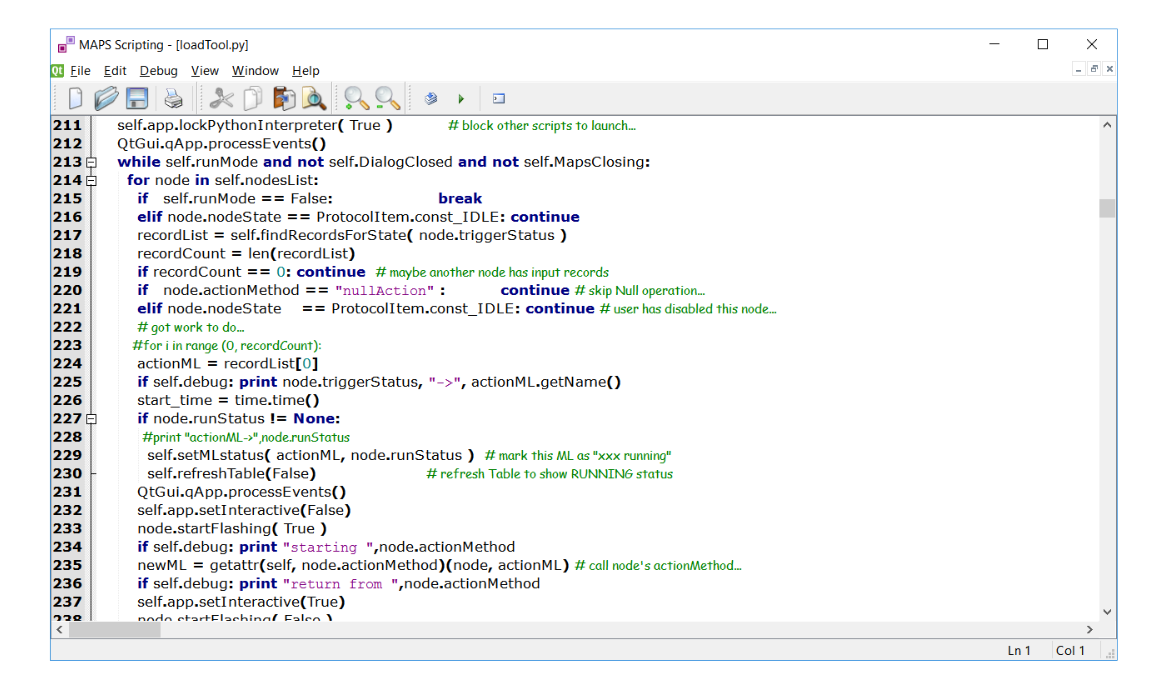Click 'self.app.setInteractive(True)' on line 237
The width and height of the screenshot is (1155, 691).
click(x=242, y=602)
